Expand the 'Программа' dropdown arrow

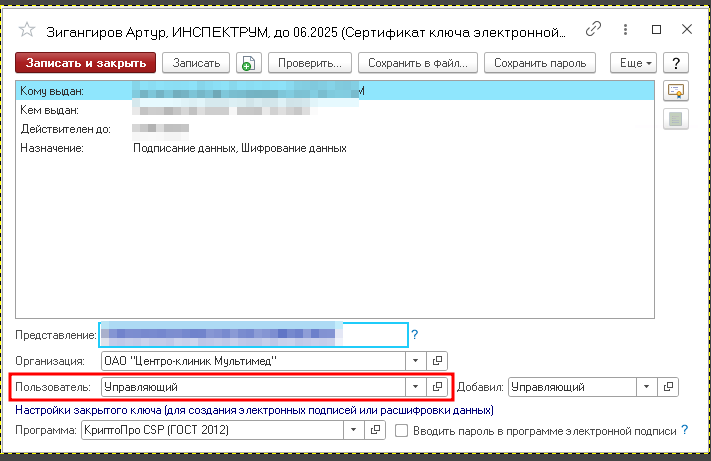coord(354,430)
